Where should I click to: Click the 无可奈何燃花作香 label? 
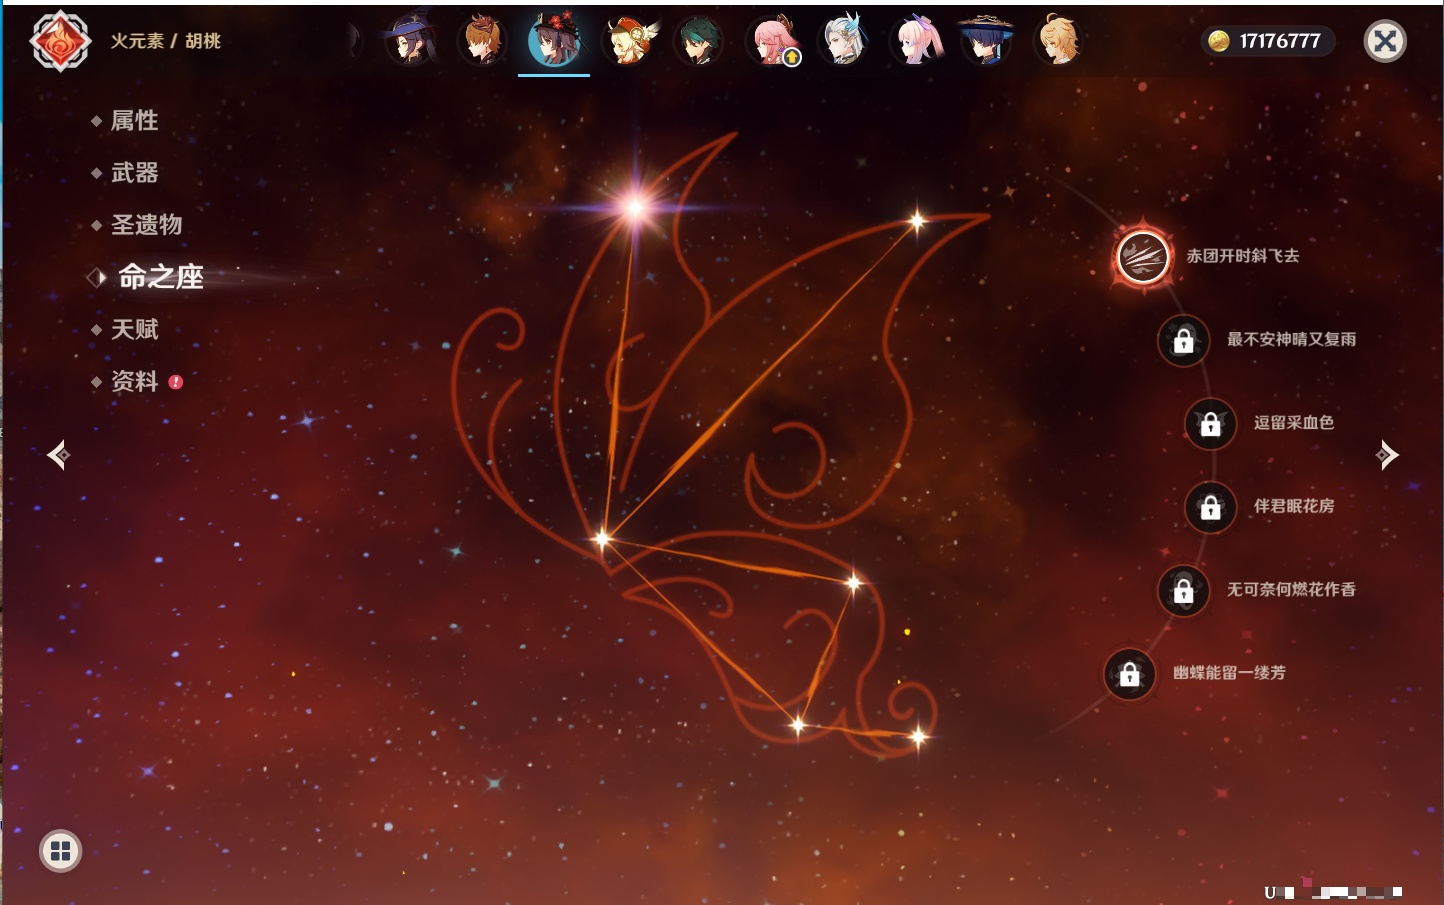tap(1291, 589)
